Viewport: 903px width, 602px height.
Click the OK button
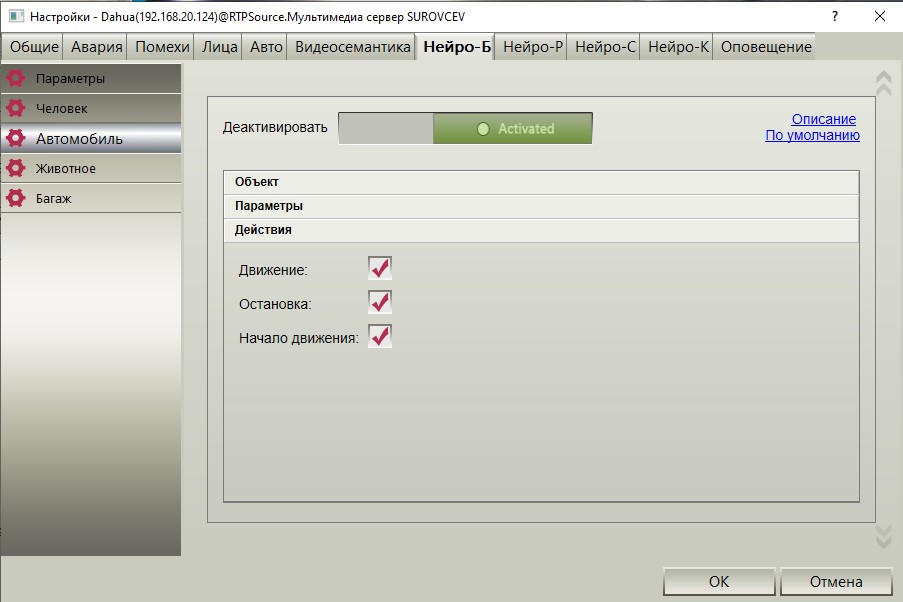click(719, 582)
